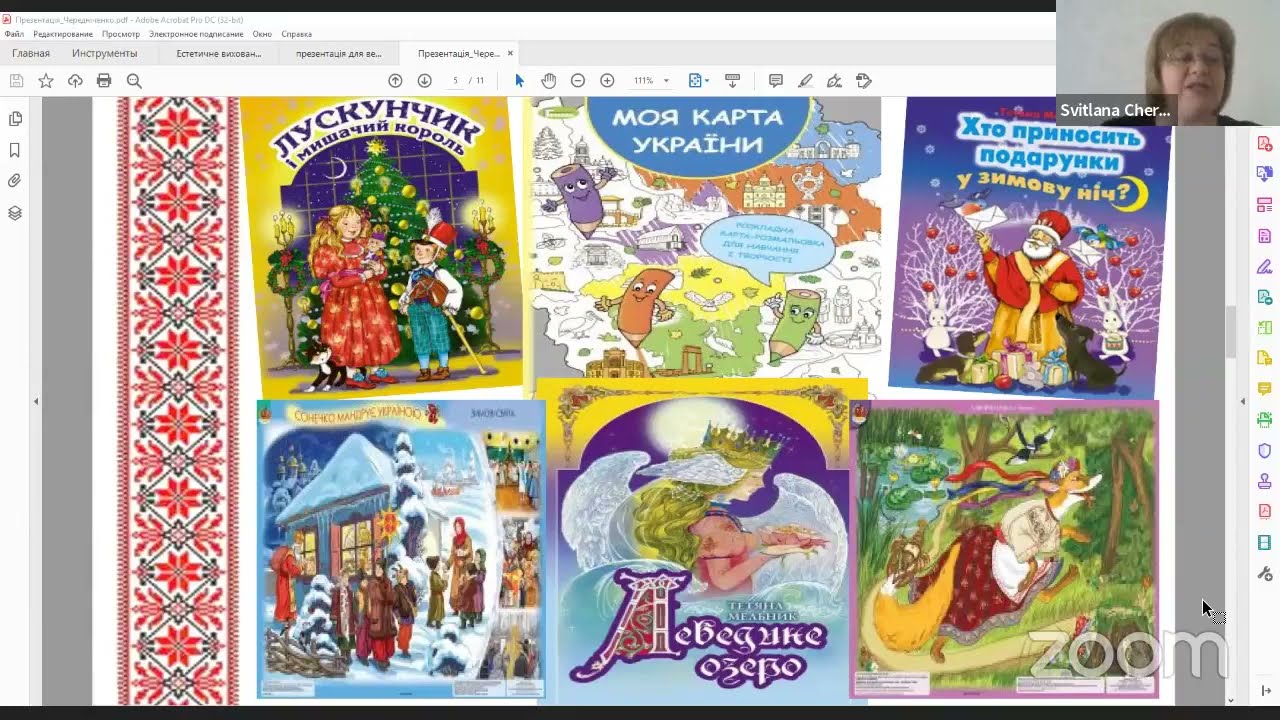The image size is (1280, 720).
Task: Expand the left navigation pane arrow
Action: pos(36,401)
